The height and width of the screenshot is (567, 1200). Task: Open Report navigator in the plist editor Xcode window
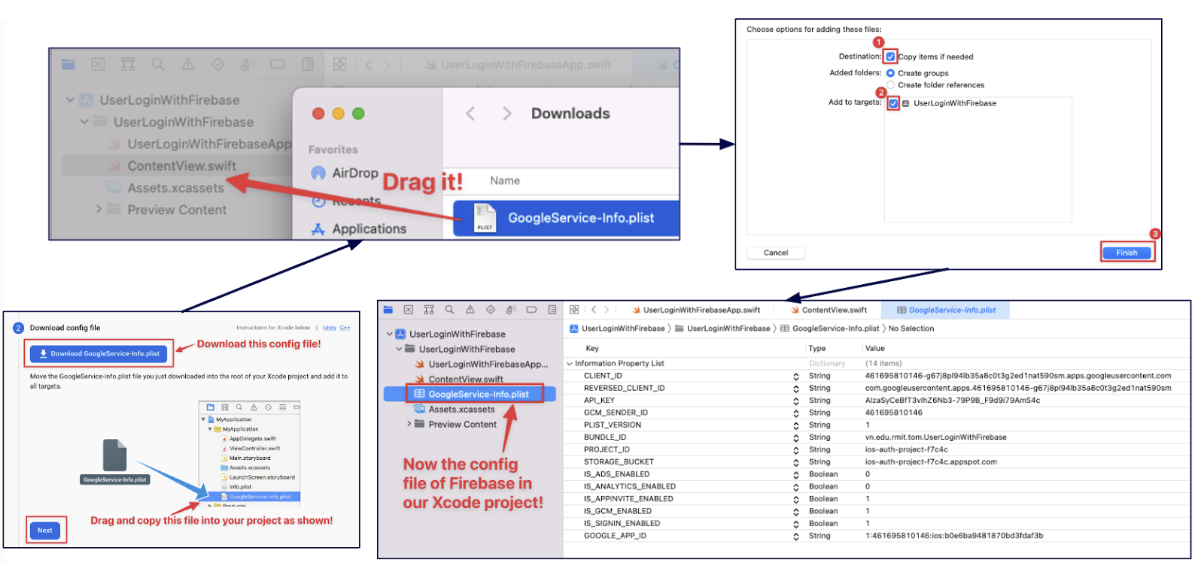[552, 310]
